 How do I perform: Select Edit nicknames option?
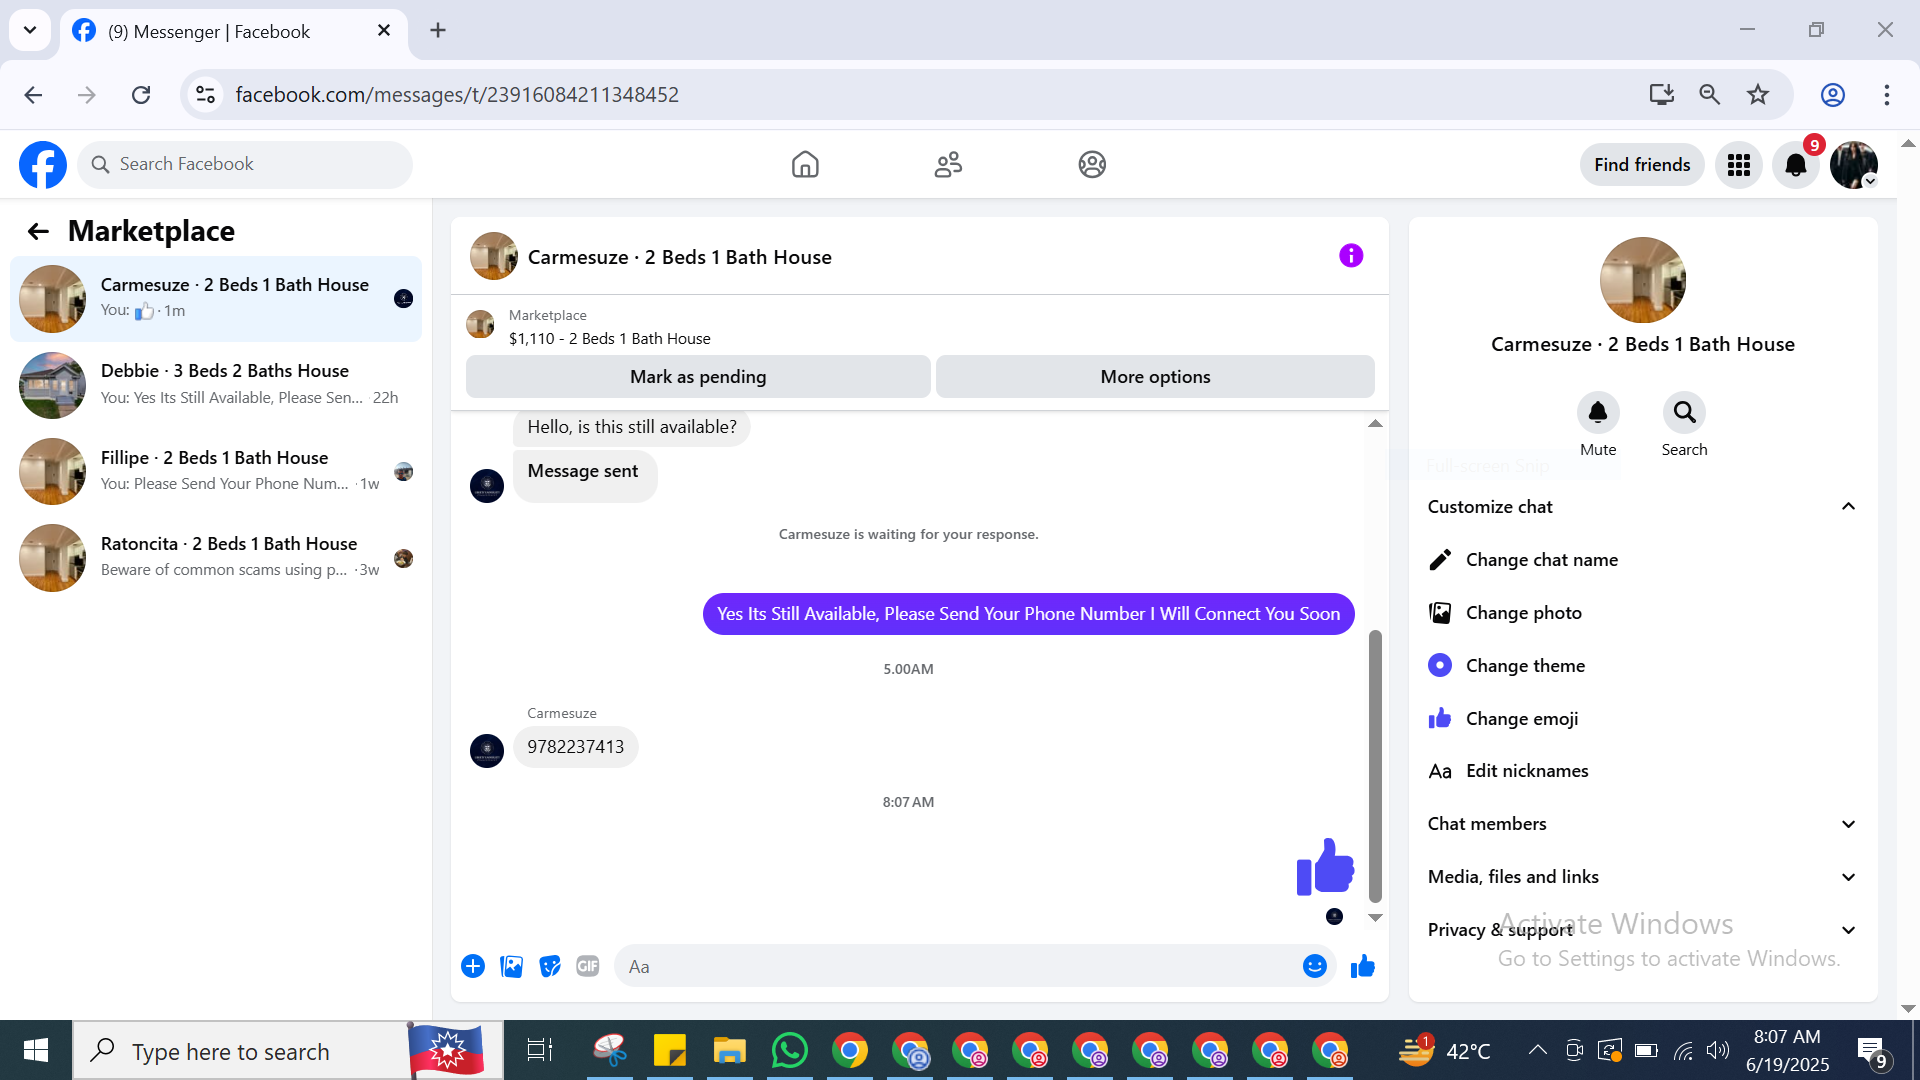click(x=1643, y=771)
